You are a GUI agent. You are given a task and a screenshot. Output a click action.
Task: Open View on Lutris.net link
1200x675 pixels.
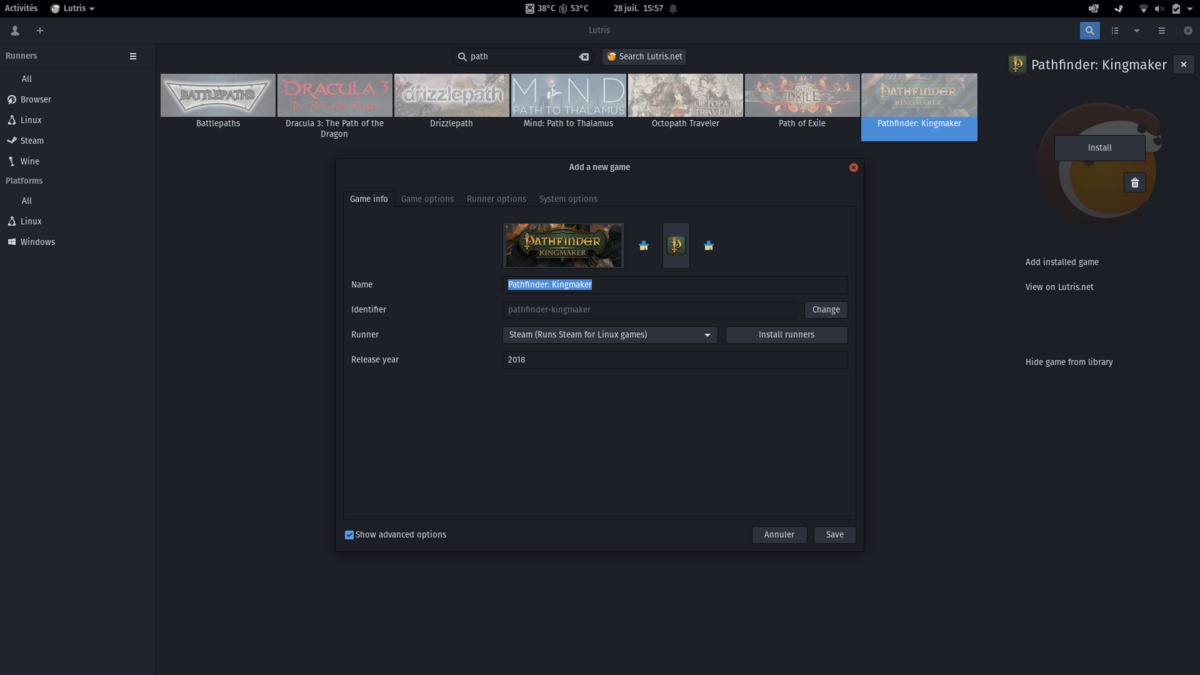pos(1060,287)
